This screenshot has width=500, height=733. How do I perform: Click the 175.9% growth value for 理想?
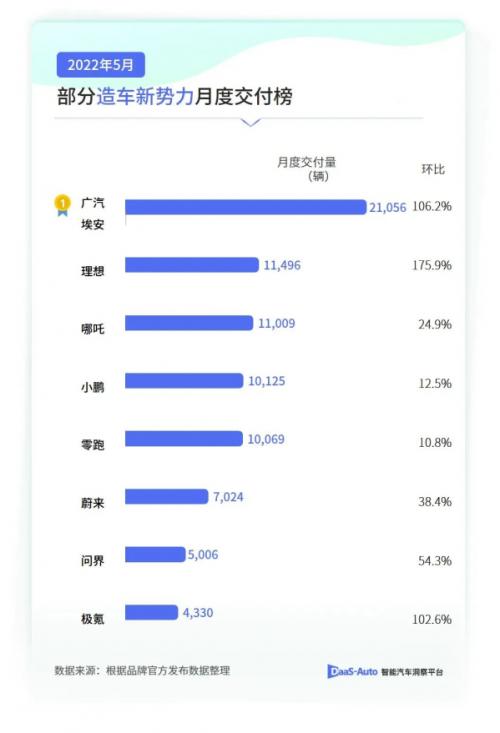click(x=432, y=266)
